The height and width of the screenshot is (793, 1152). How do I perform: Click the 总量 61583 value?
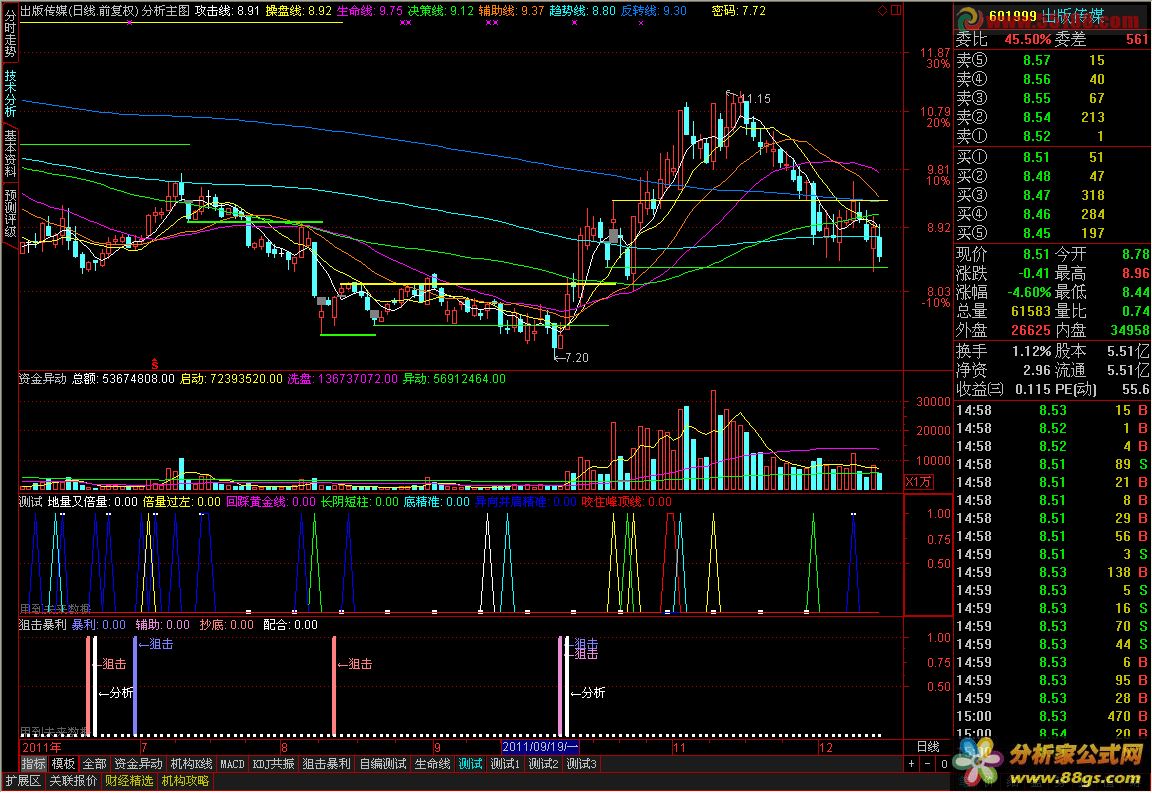coord(1031,312)
